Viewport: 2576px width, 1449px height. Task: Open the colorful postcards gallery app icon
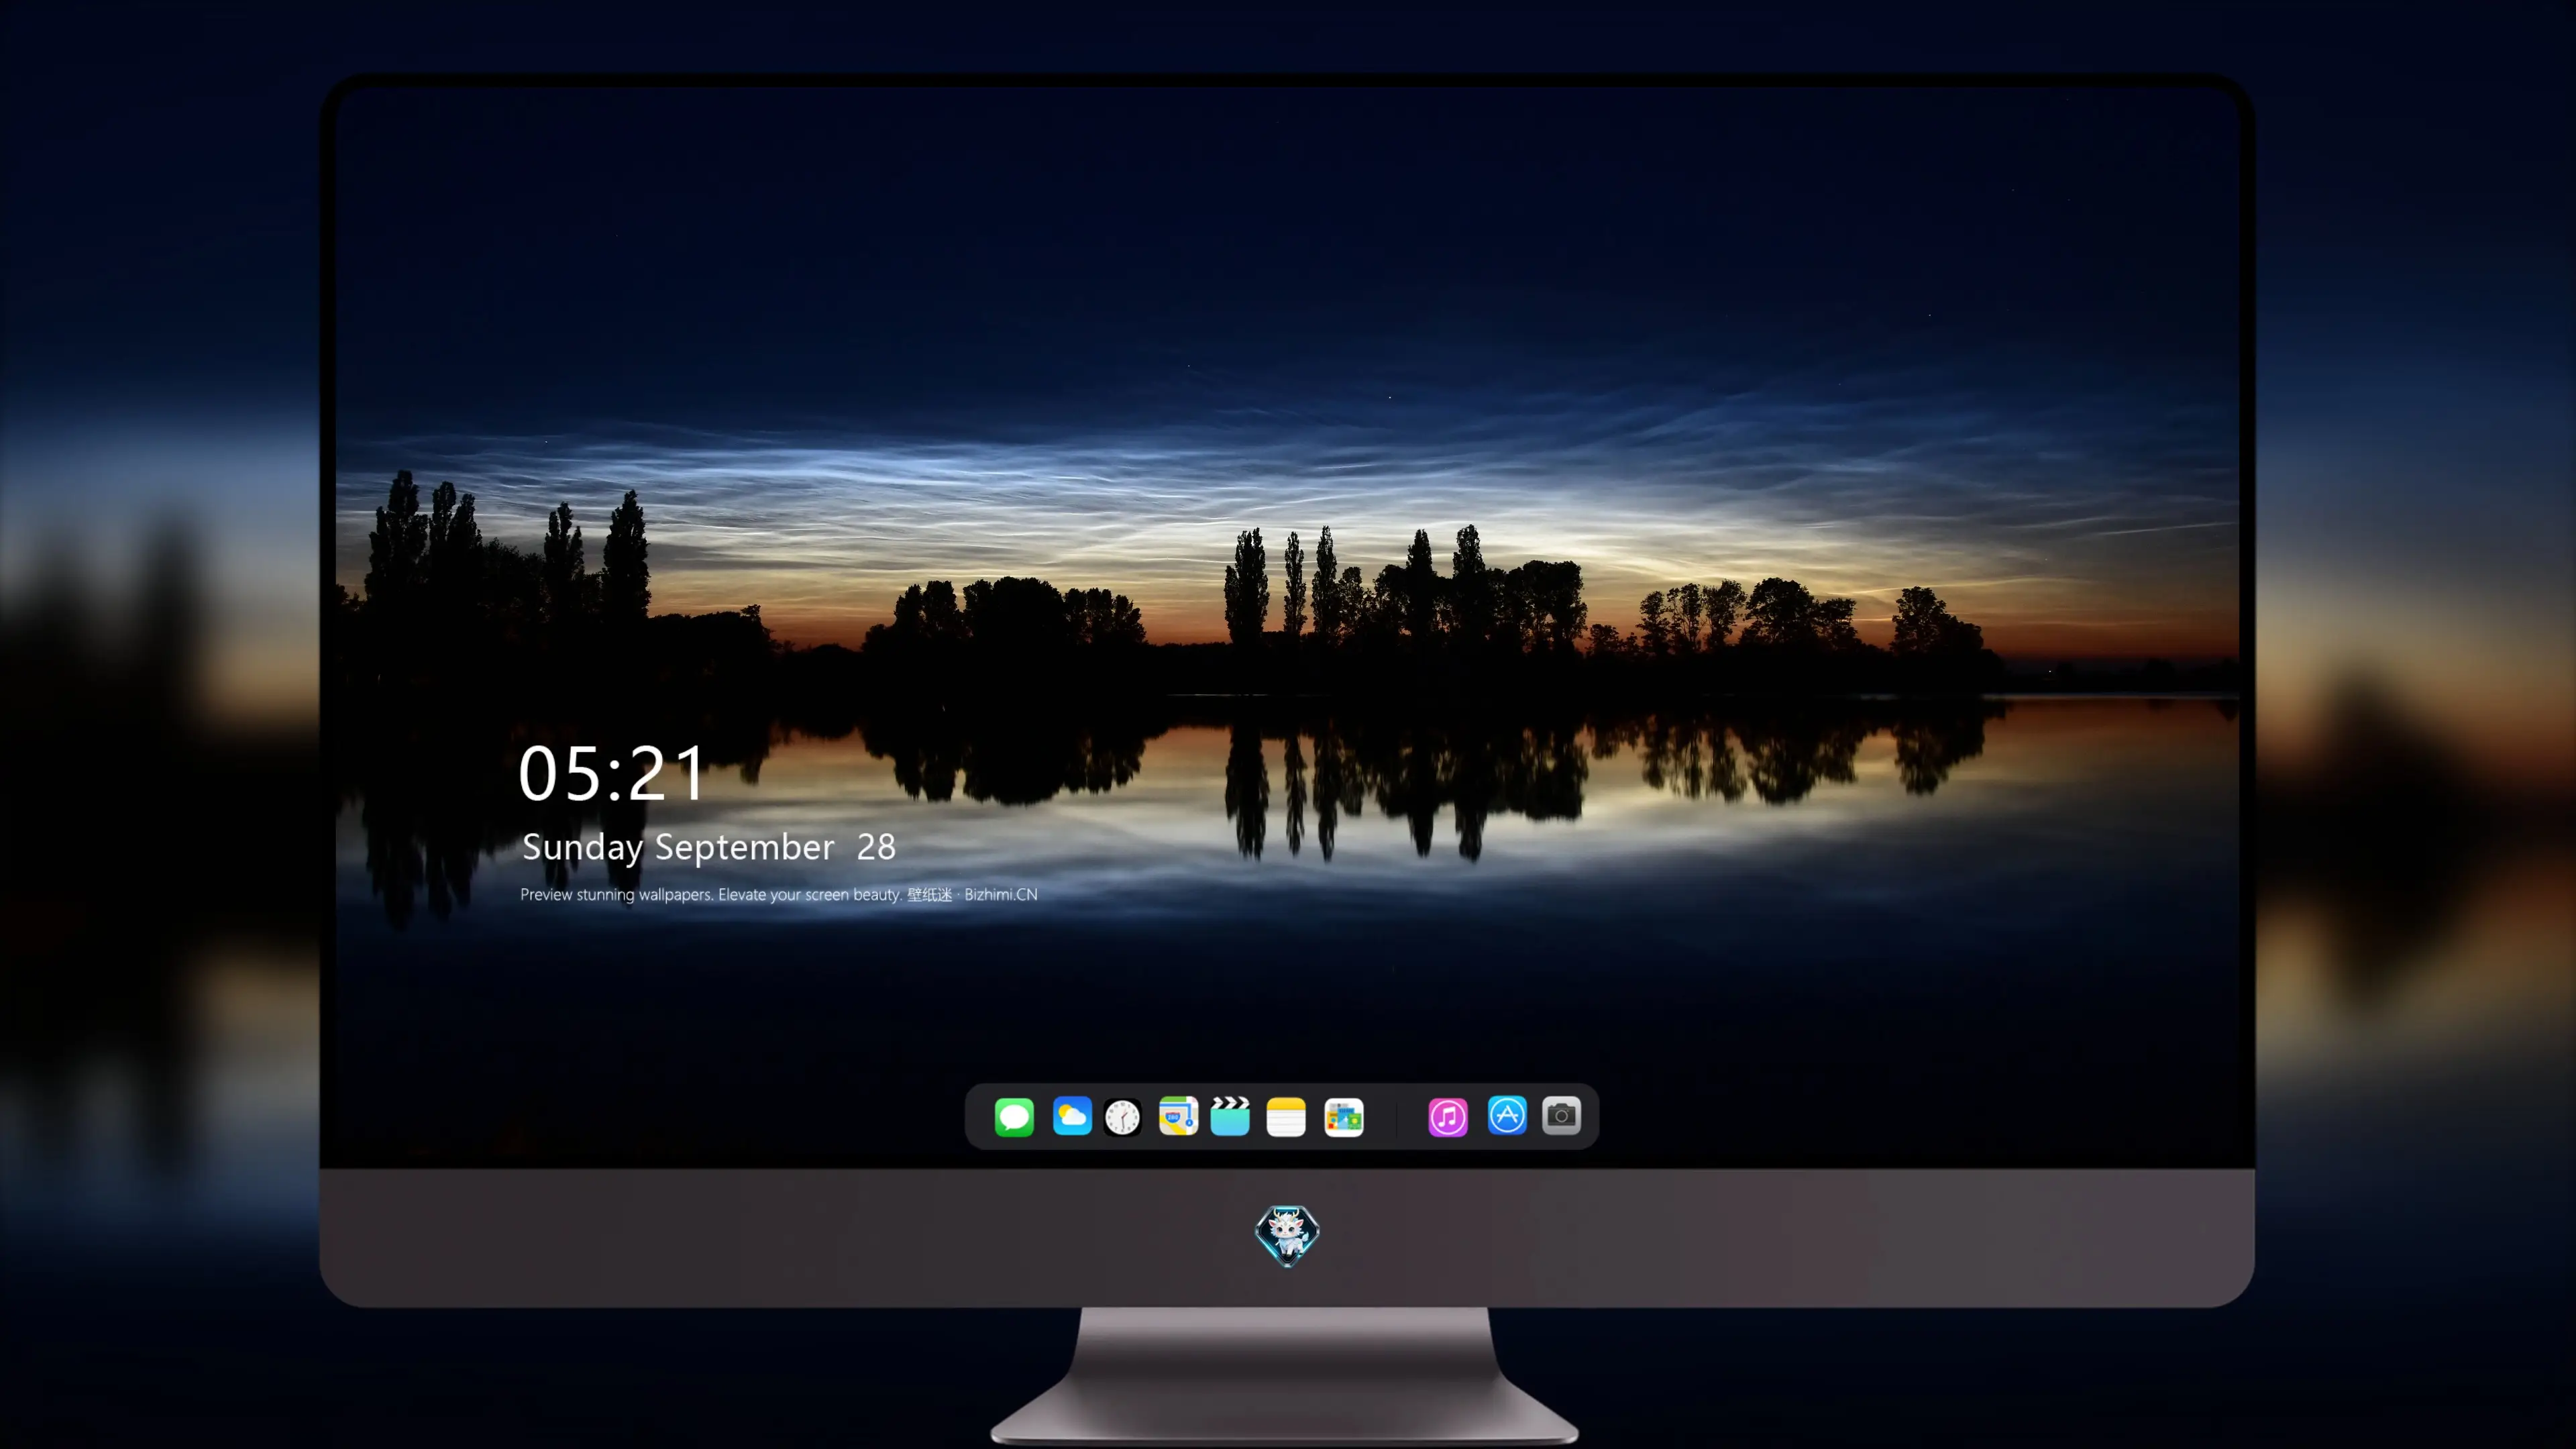click(1344, 1117)
